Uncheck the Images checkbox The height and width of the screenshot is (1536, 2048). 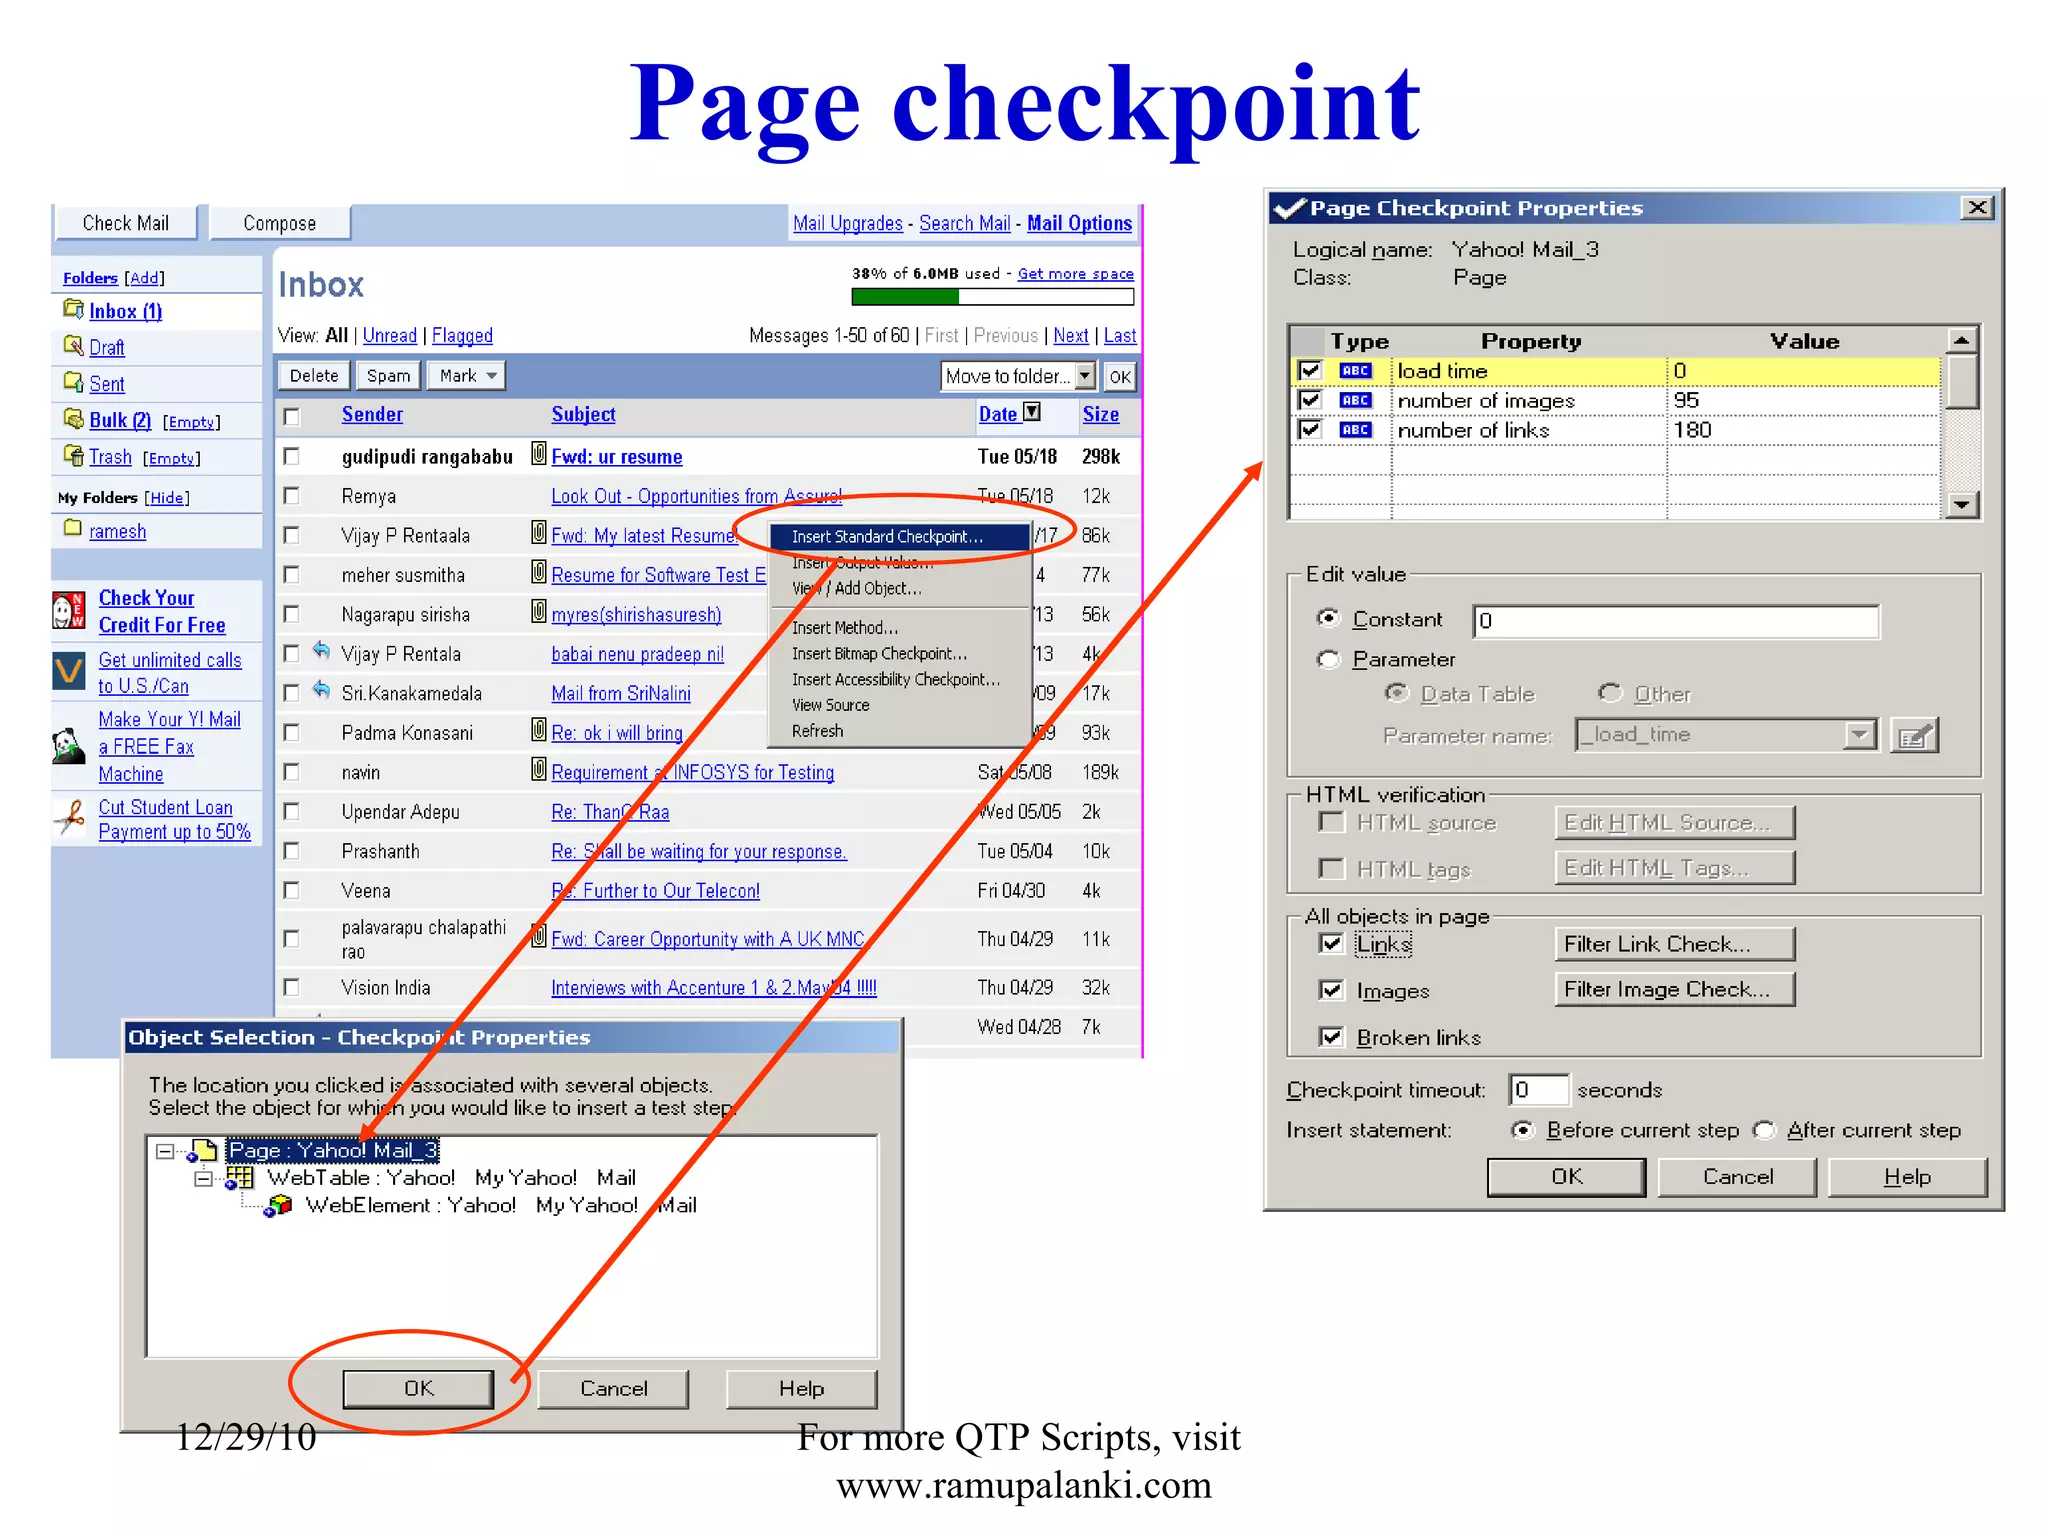(x=1331, y=990)
